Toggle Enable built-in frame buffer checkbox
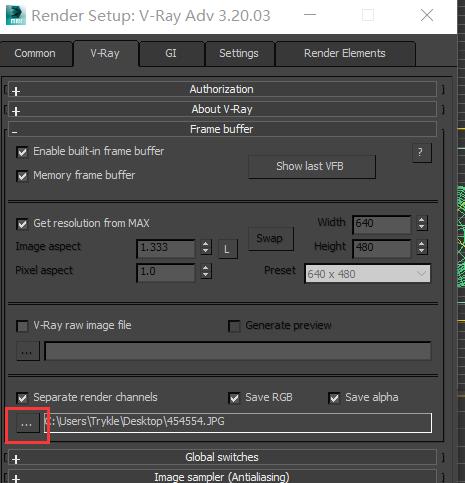Viewport: 465px width, 483px height. 22,152
